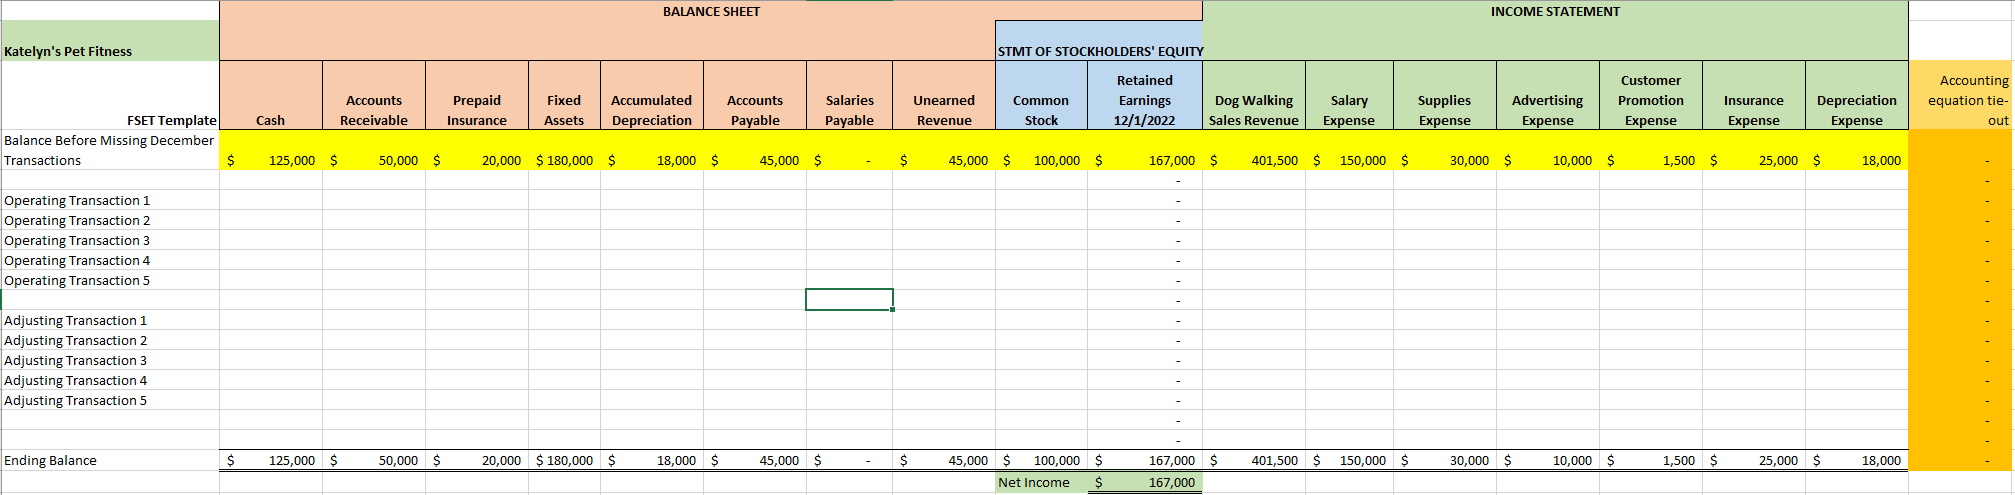Select the Fixed Assets header cell
This screenshot has width=2015, height=495.
564,95
